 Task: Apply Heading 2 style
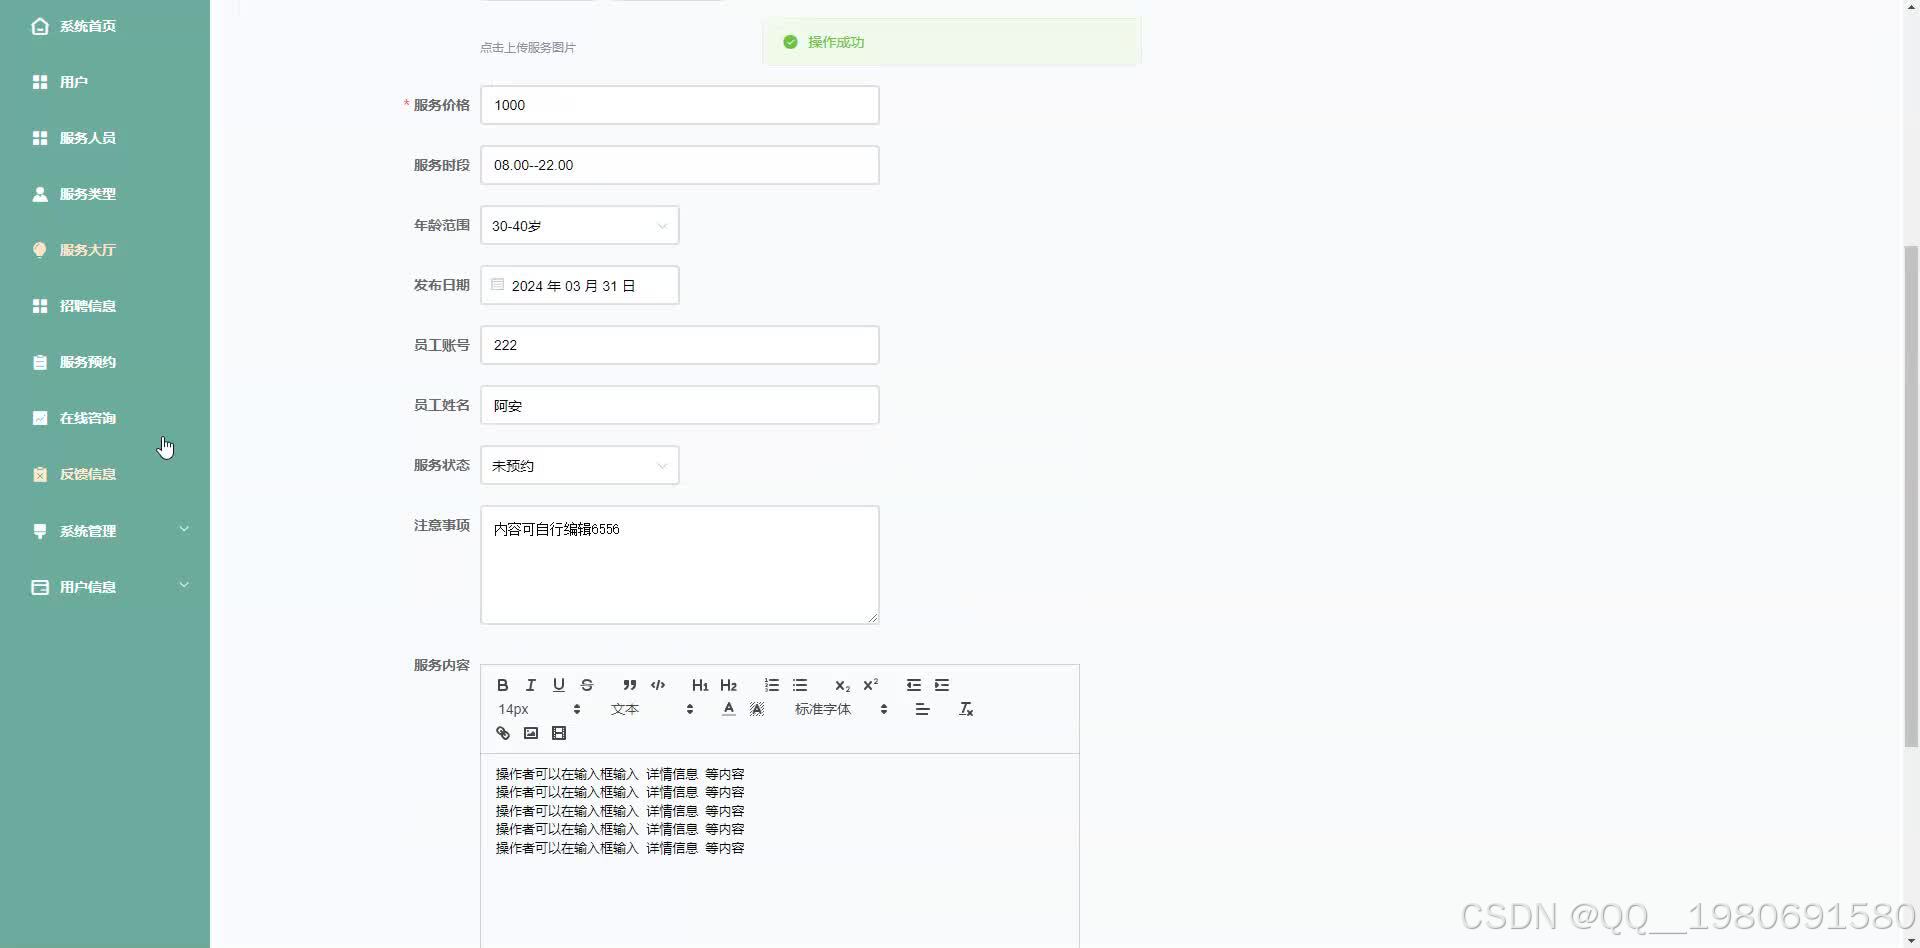(728, 685)
